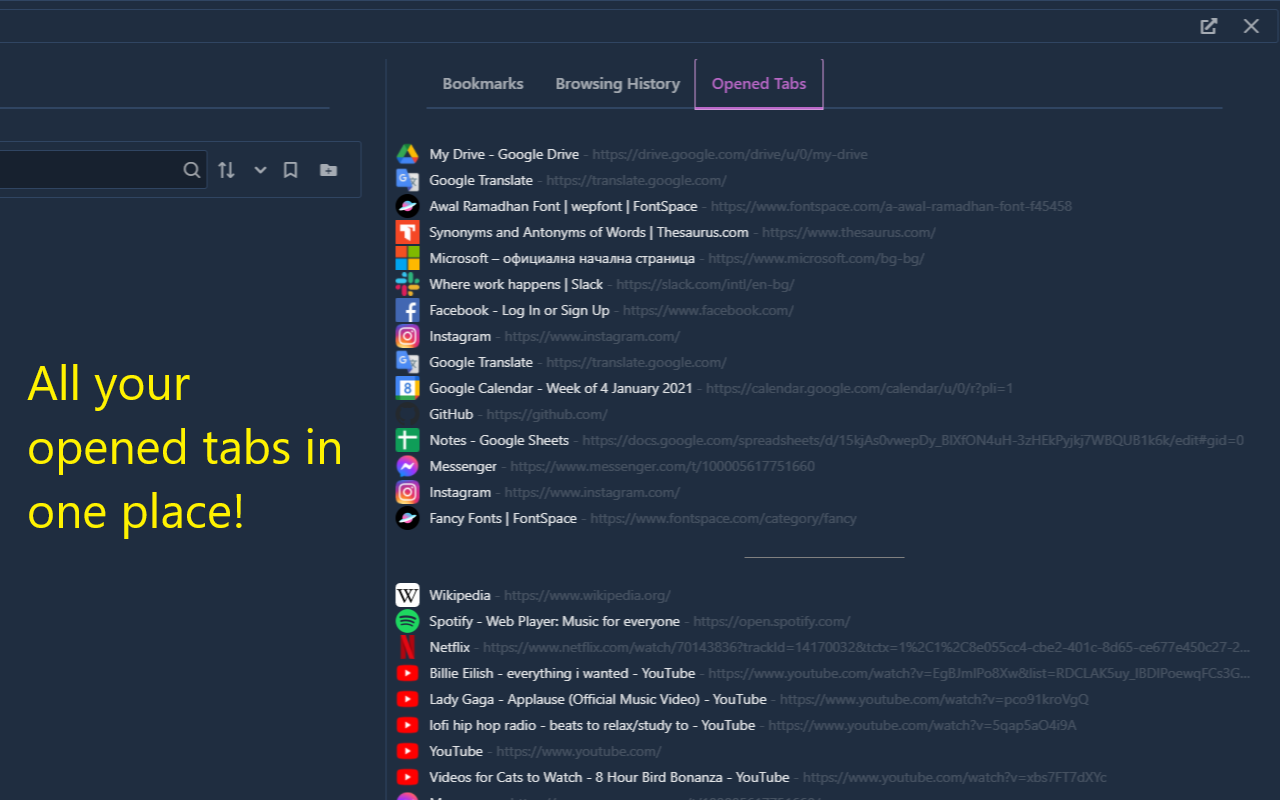
Task: Click the Google Drive favicon
Action: (407, 154)
